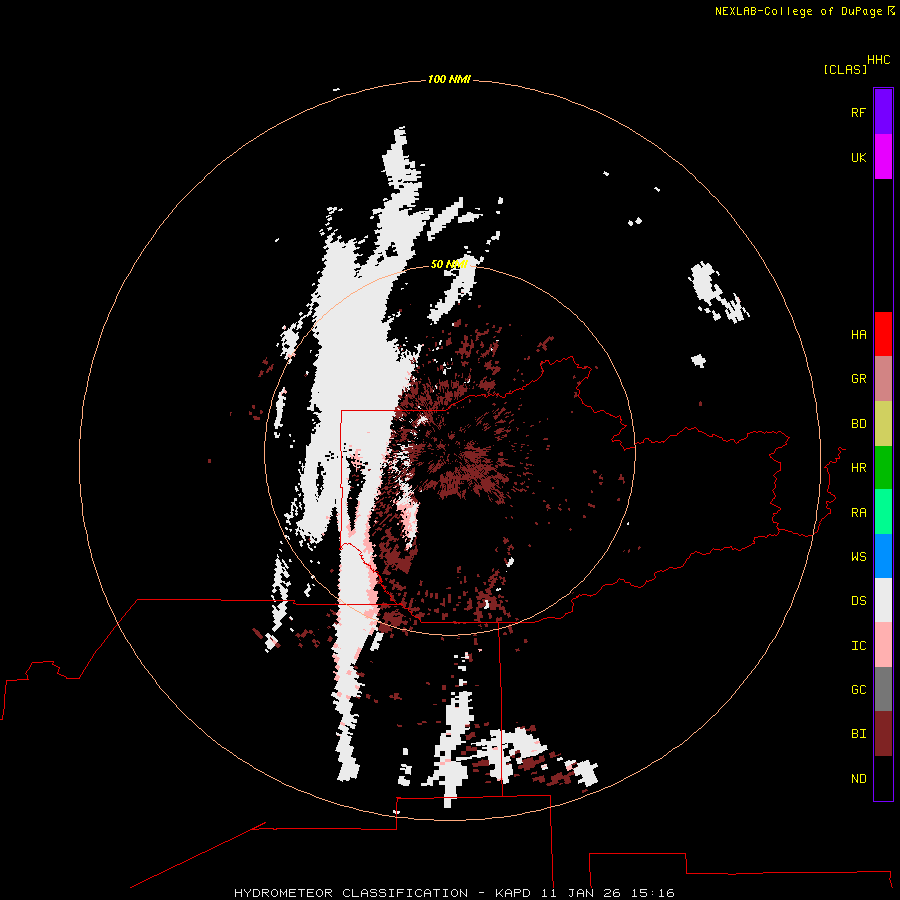Click the GR dusty pink legend swatch
900x900 pixels.
click(883, 379)
